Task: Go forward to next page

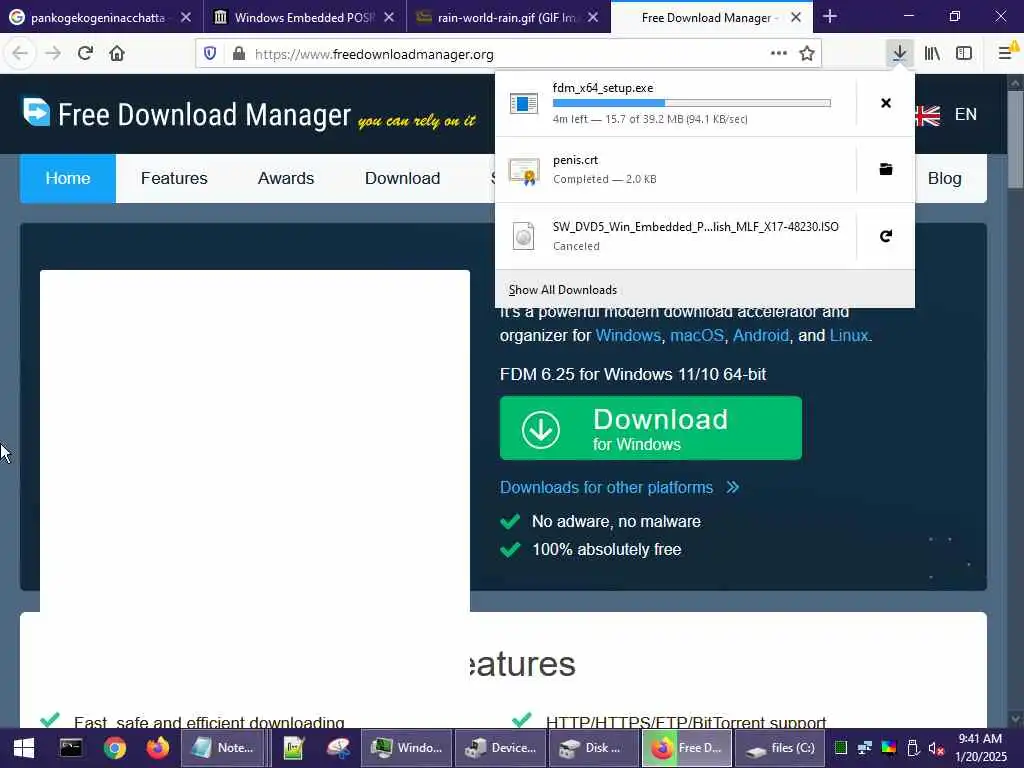Action: [53, 54]
